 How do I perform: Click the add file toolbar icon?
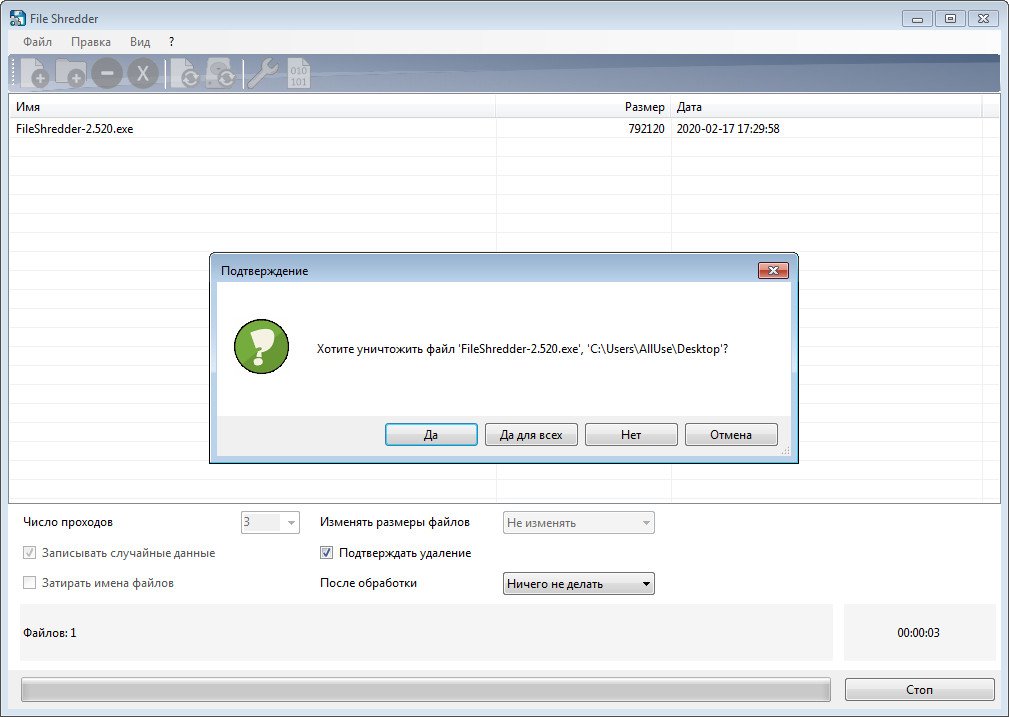point(35,73)
